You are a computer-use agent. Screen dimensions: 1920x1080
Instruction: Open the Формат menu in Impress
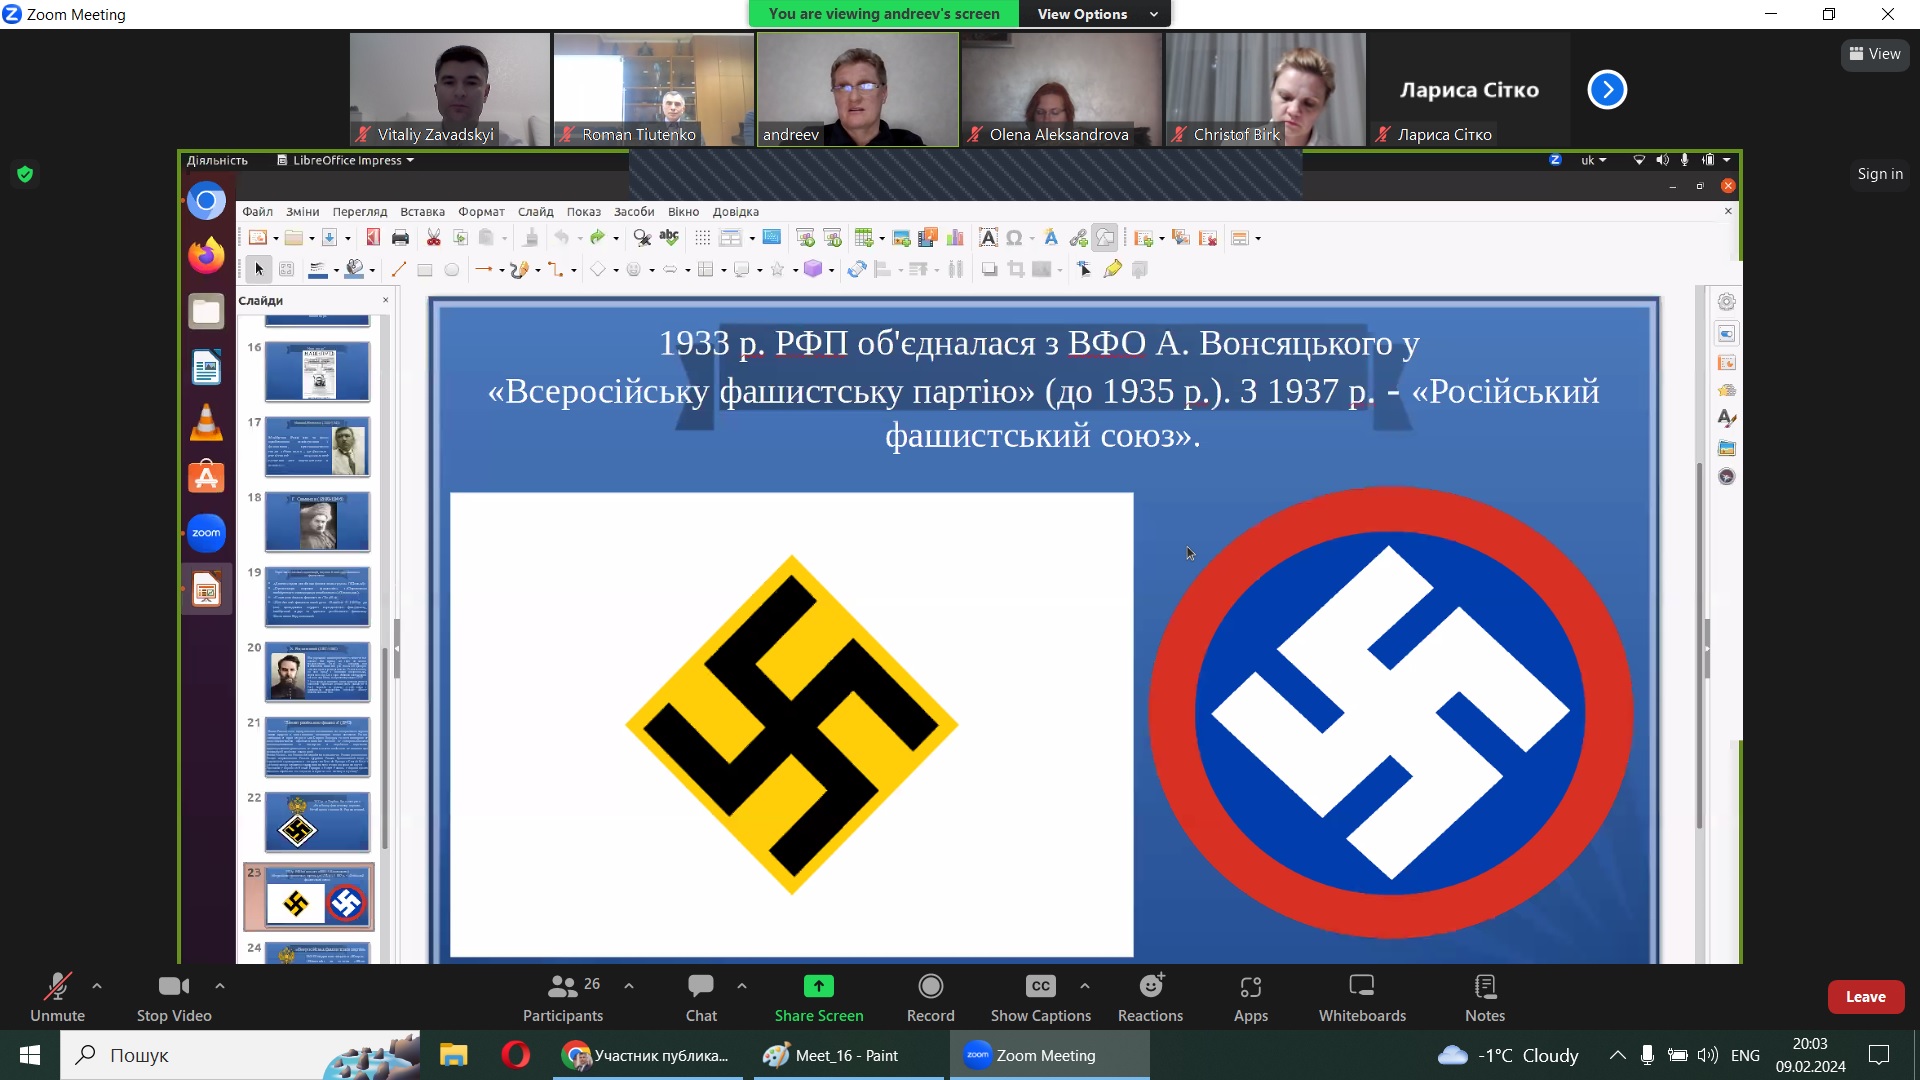pyautogui.click(x=481, y=212)
